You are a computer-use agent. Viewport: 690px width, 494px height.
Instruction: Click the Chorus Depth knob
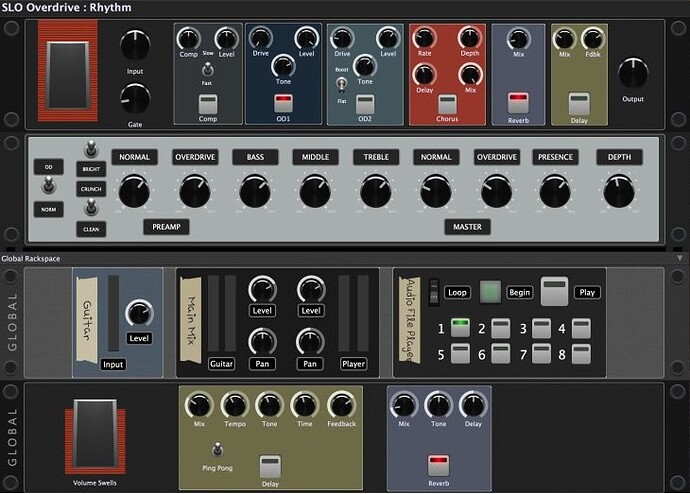[470, 38]
